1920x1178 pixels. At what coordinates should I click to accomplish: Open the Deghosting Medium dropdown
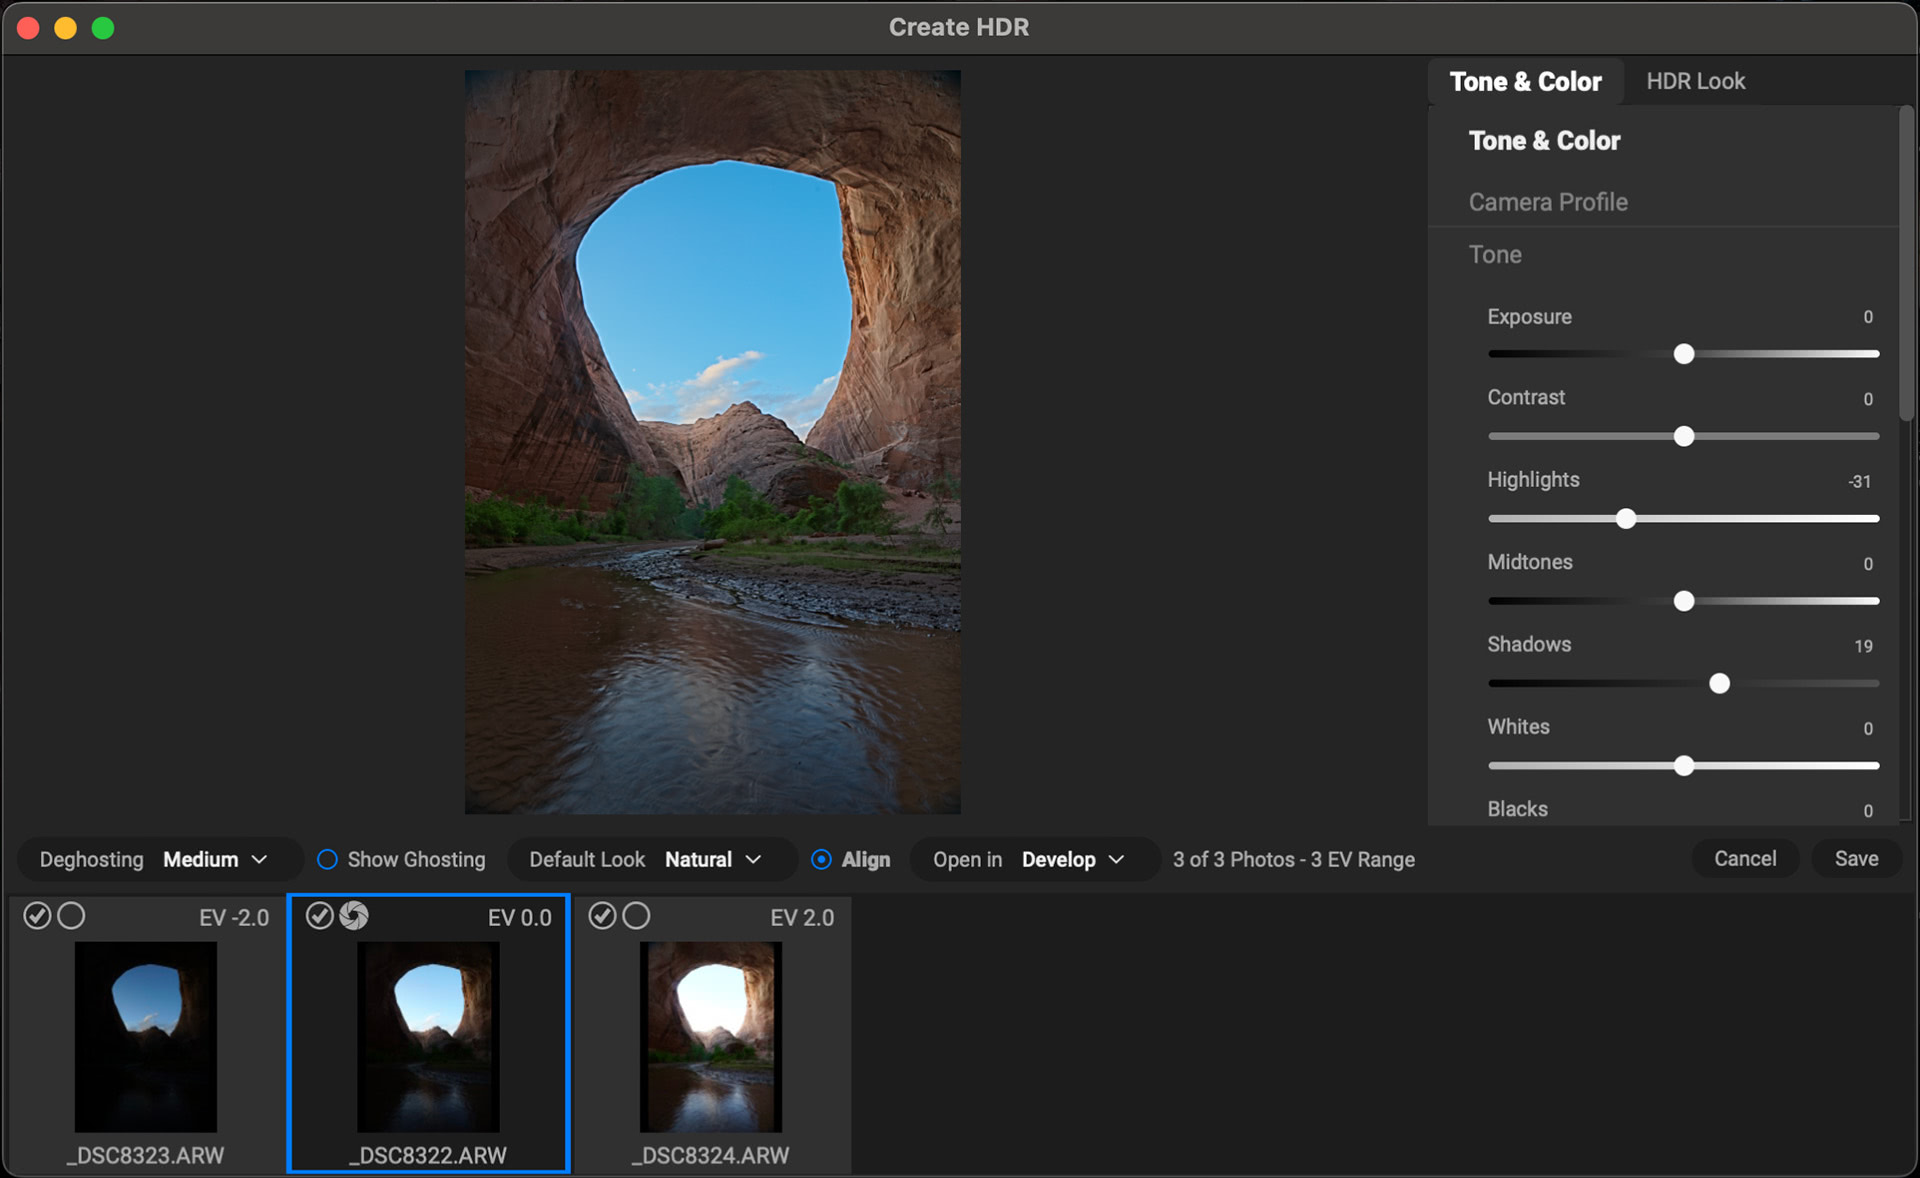coord(215,860)
